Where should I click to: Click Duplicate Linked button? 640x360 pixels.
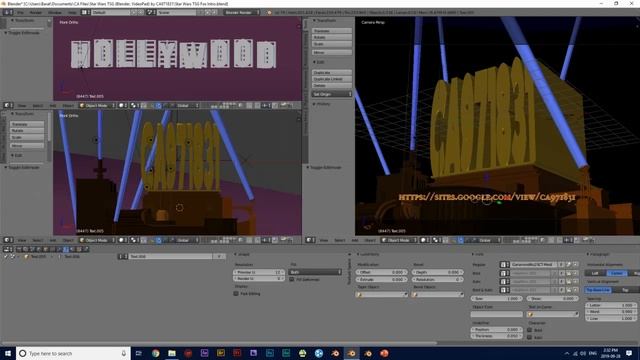(x=331, y=79)
